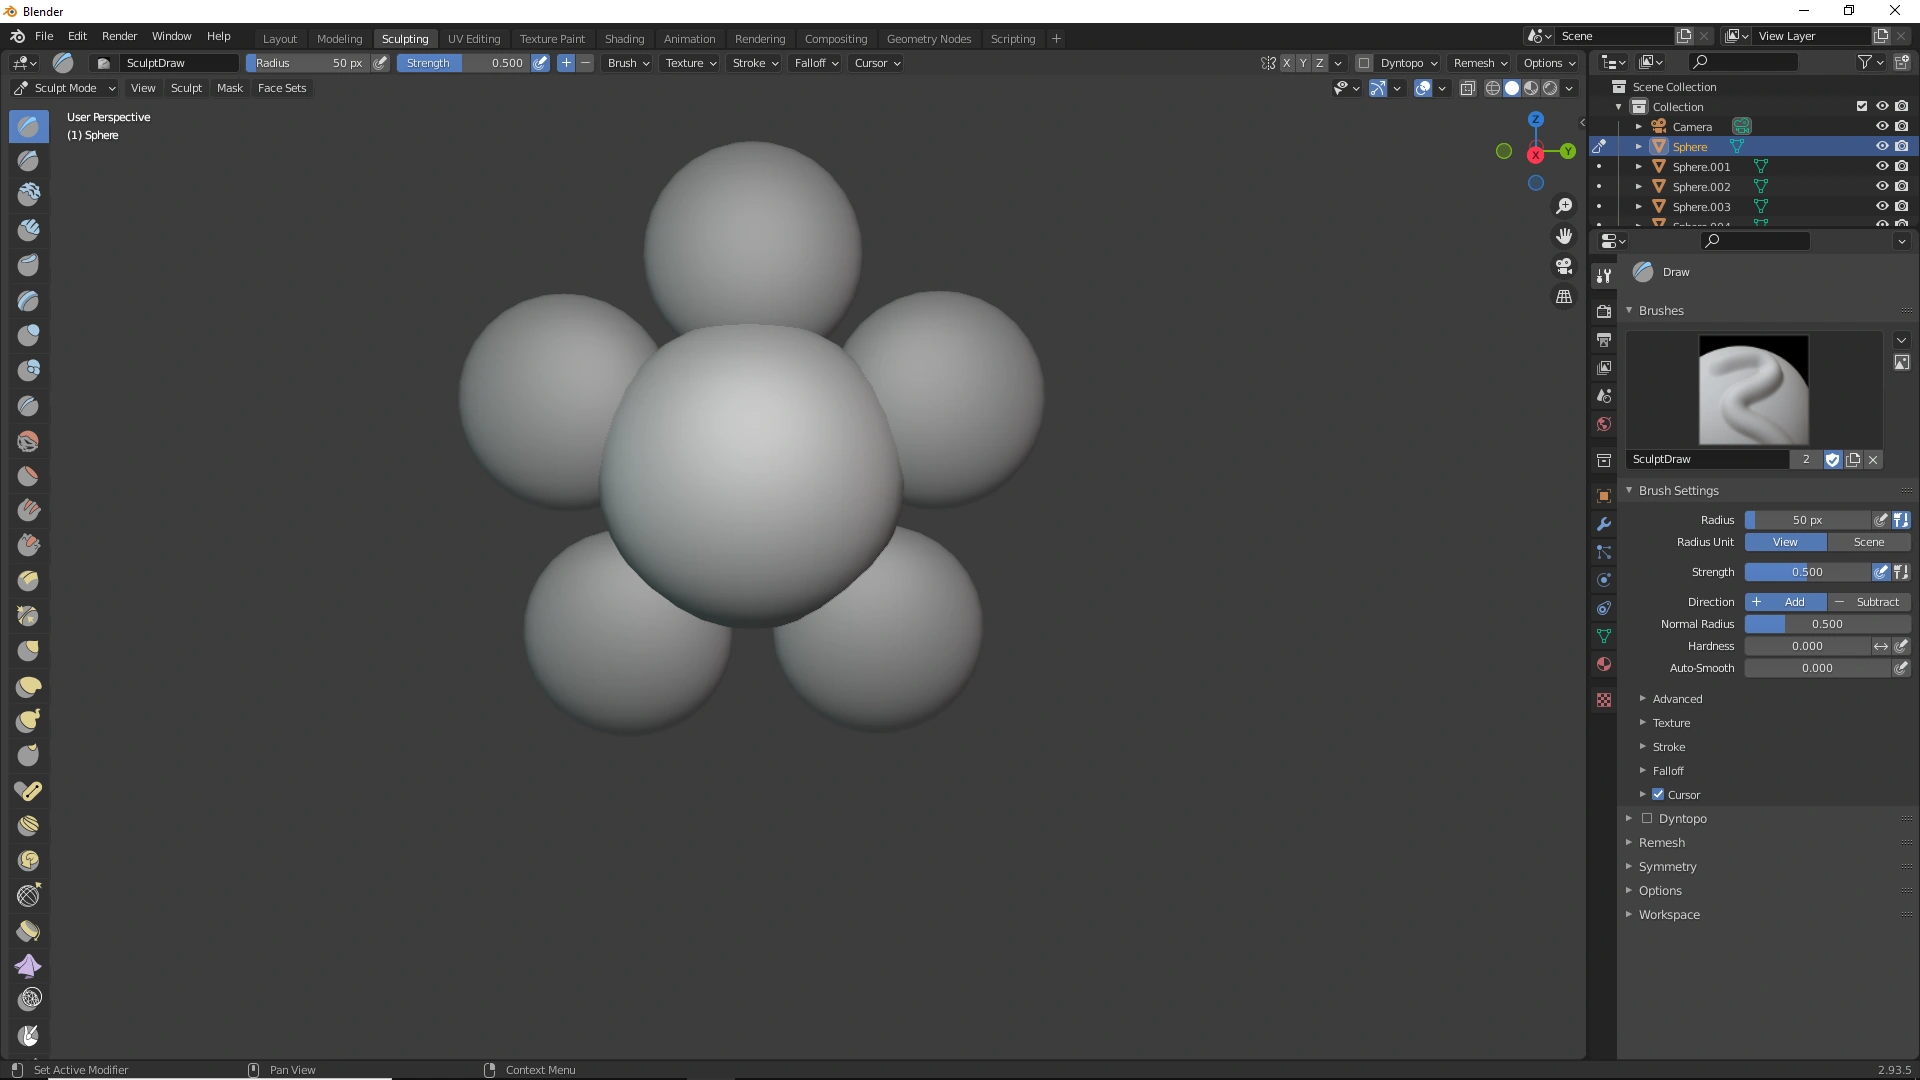This screenshot has width=1920, height=1080.
Task: Set brush direction to Subtract
Action: click(1868, 602)
